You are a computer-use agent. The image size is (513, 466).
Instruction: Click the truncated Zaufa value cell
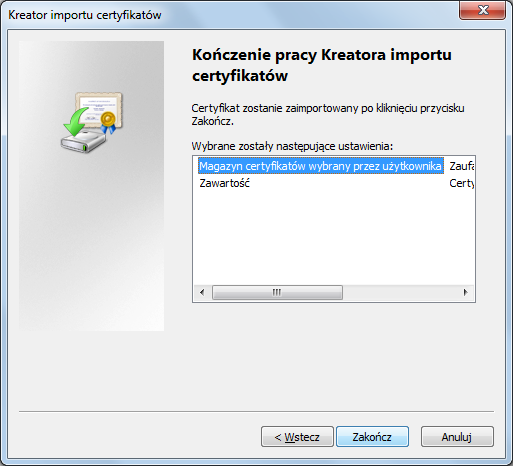(462, 166)
